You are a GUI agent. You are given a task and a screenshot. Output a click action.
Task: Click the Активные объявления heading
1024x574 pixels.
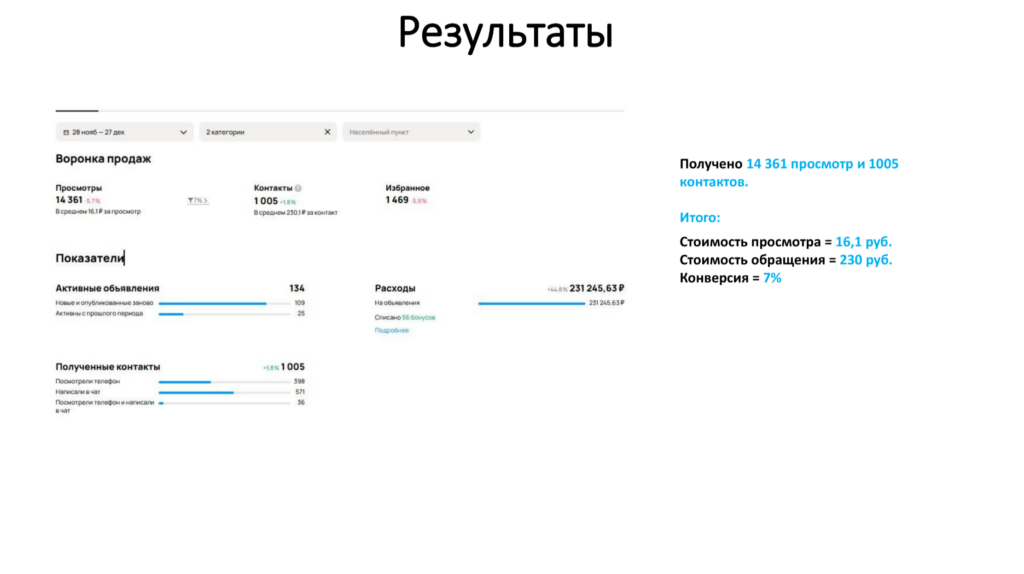click(107, 288)
